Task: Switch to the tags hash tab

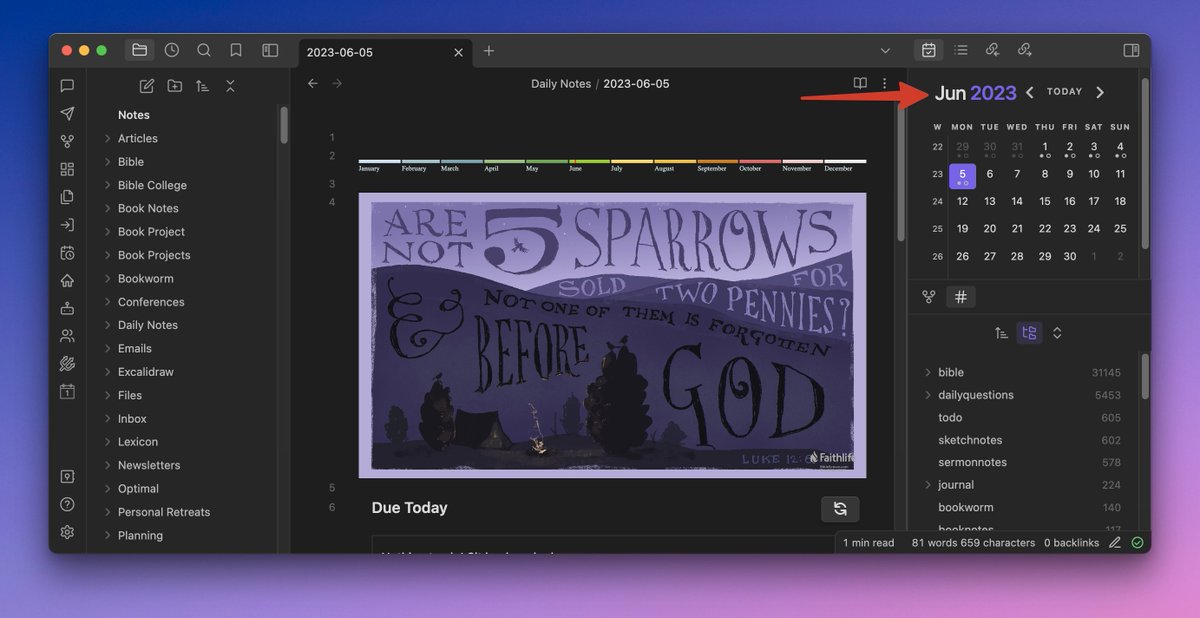Action: 960,297
